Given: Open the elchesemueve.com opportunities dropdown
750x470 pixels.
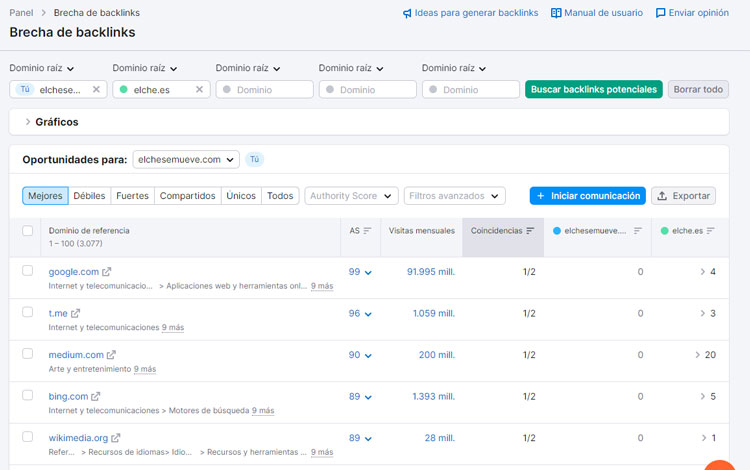Looking at the screenshot, I should tap(186, 159).
